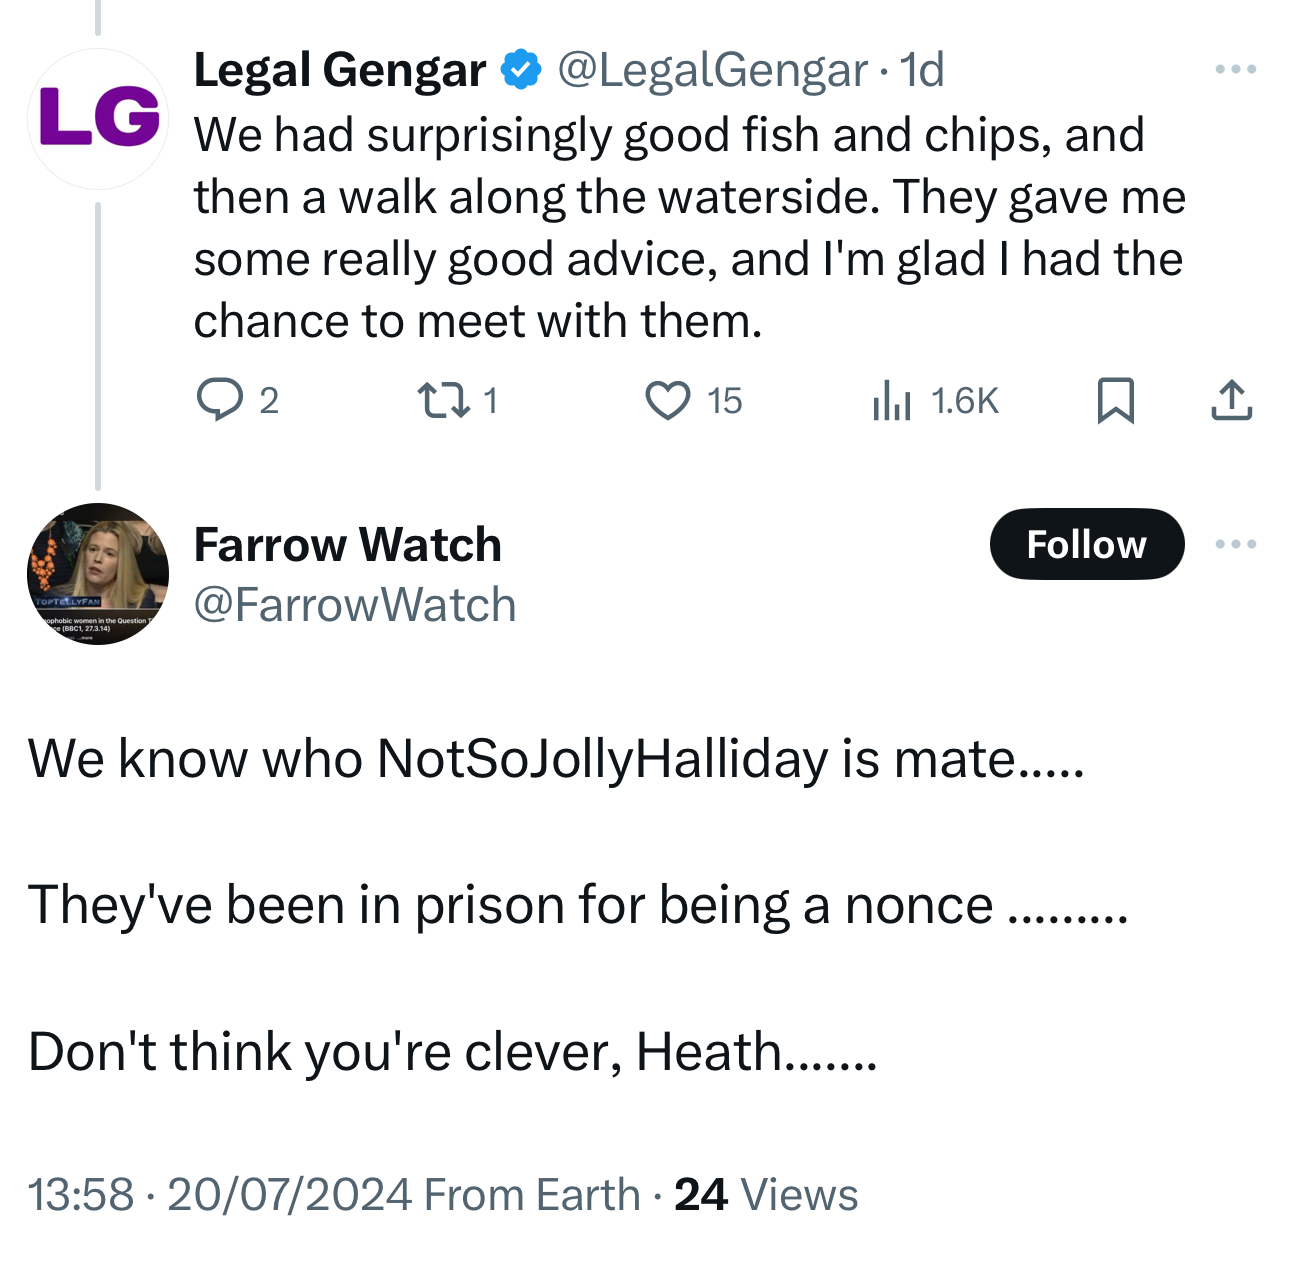
Task: Click the 1d timestamp on the tweet
Action: 922,70
